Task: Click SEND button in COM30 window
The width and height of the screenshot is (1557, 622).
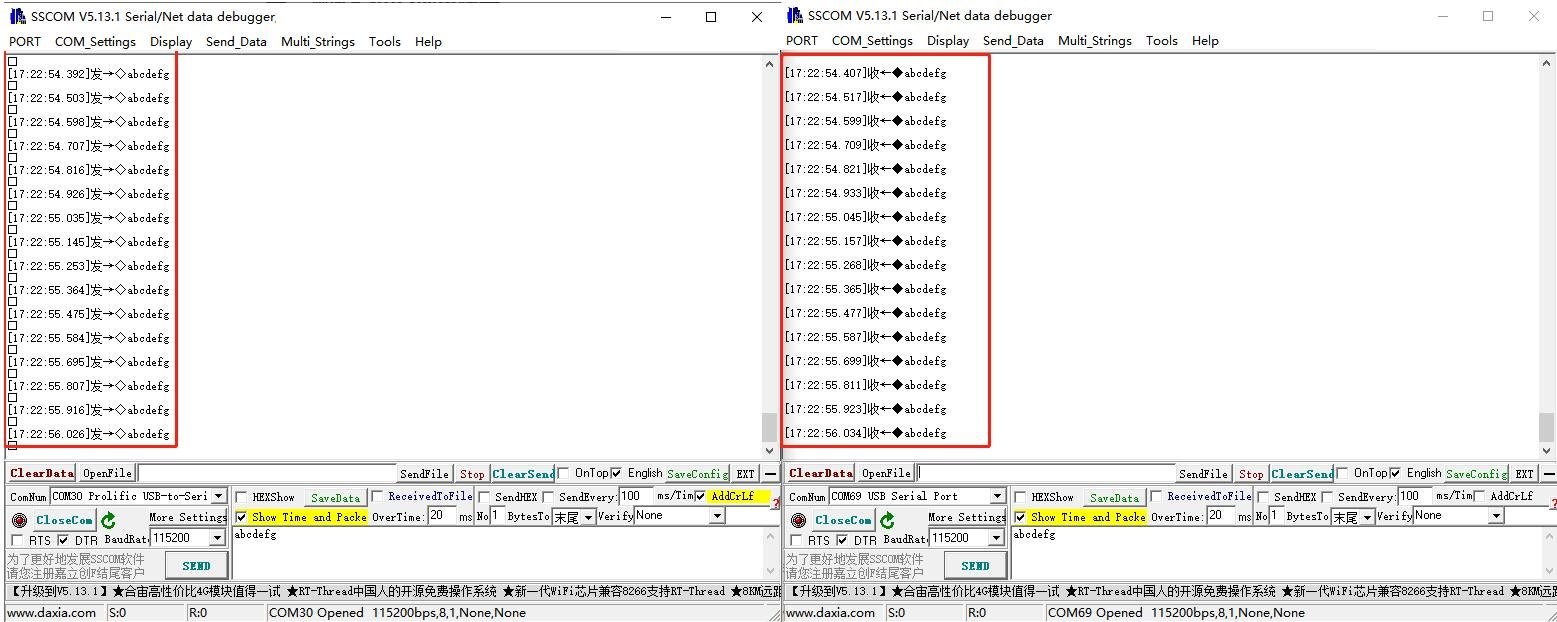Action: coord(196,566)
